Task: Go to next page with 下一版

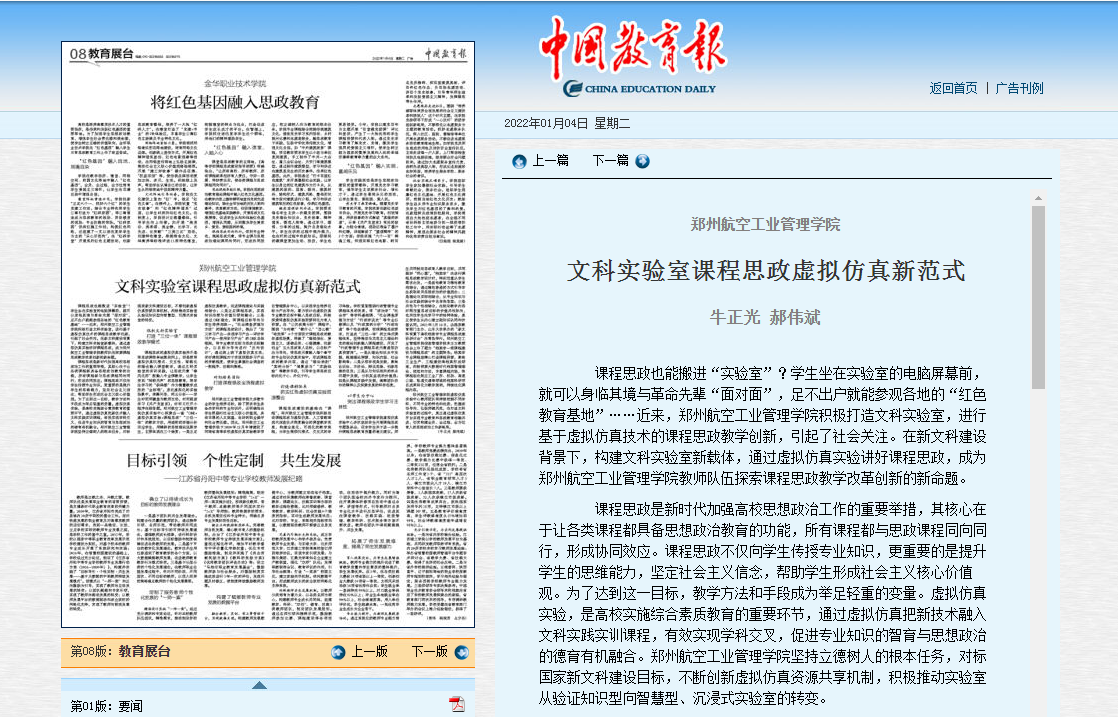Action: 430,651
